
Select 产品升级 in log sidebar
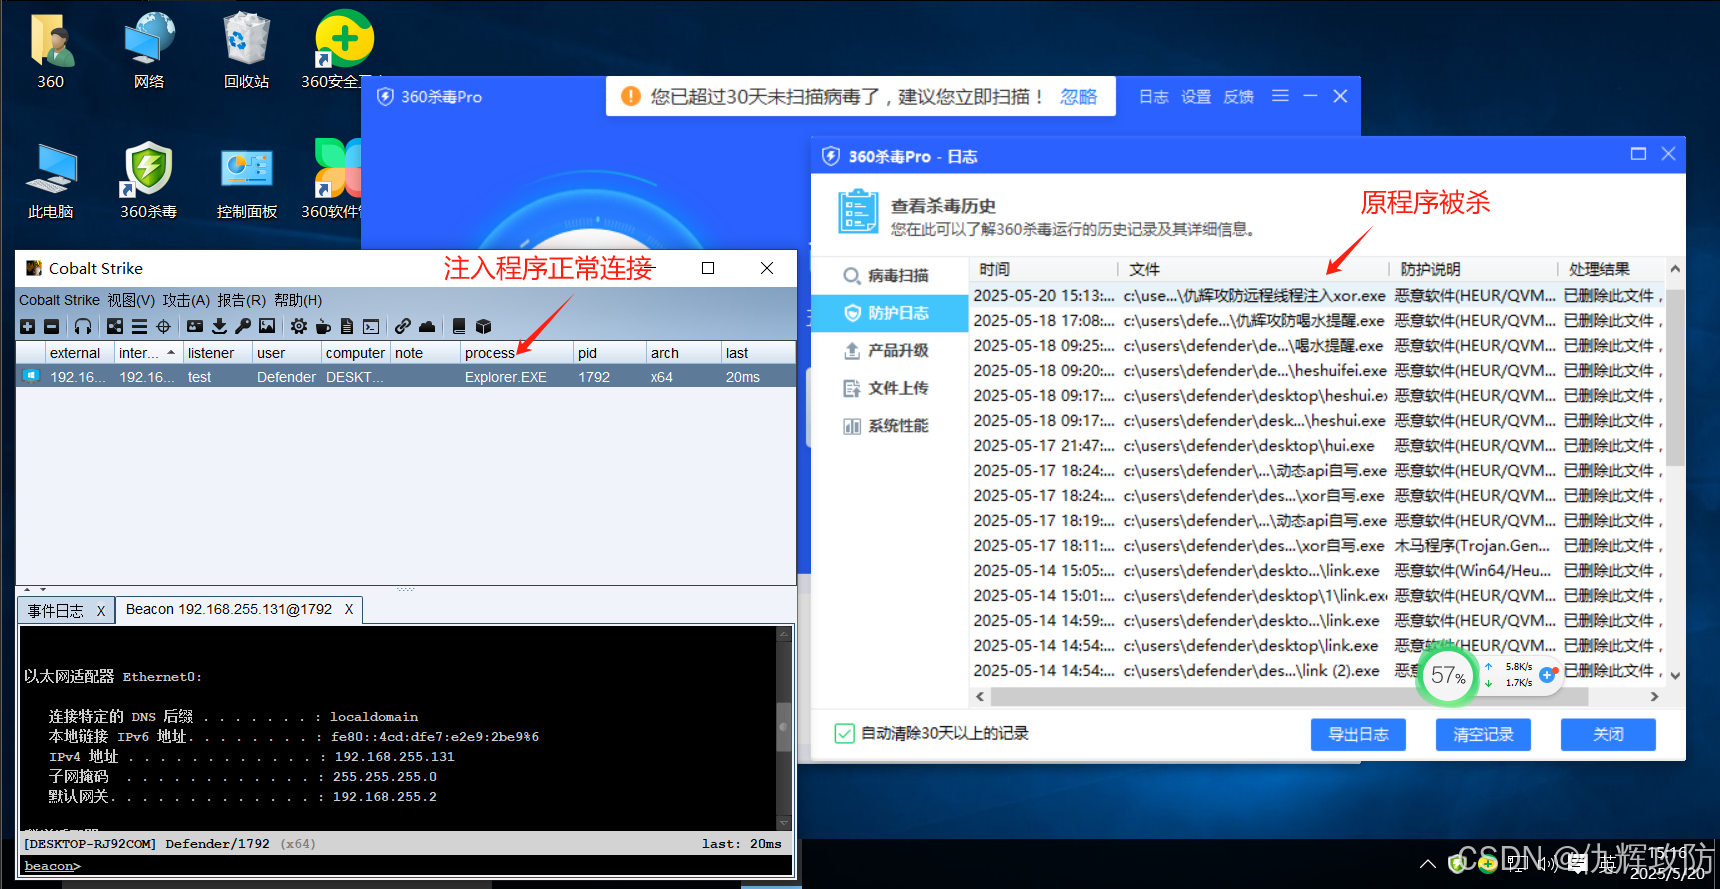pos(889,351)
